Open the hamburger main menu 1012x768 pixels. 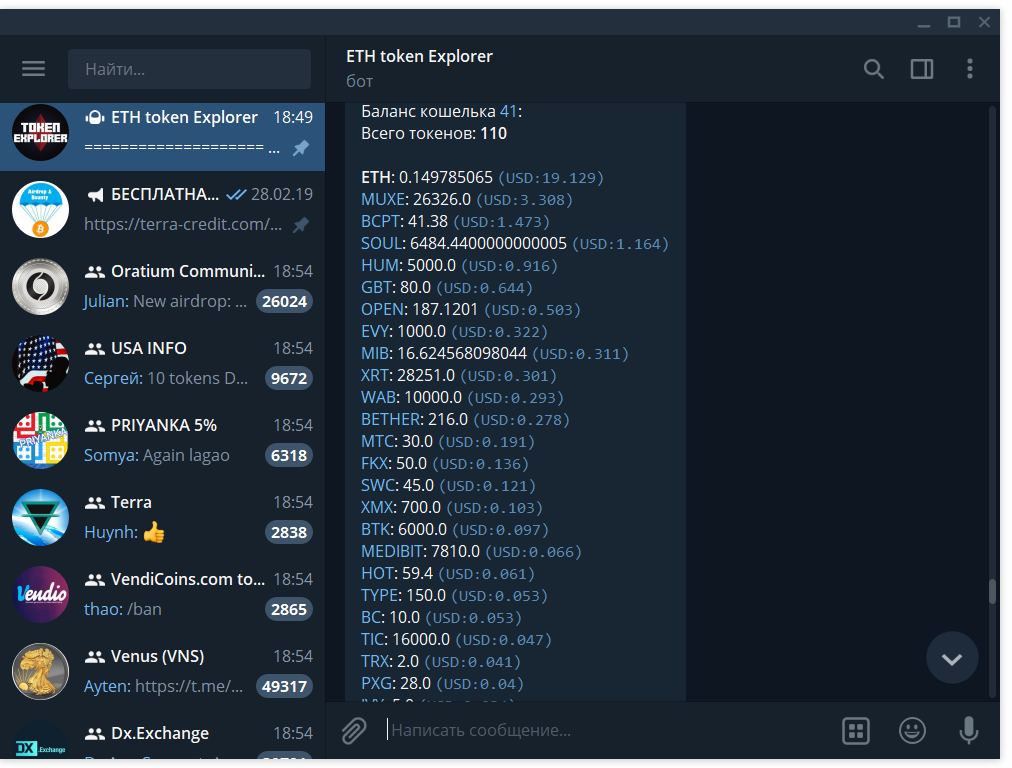coord(33,68)
